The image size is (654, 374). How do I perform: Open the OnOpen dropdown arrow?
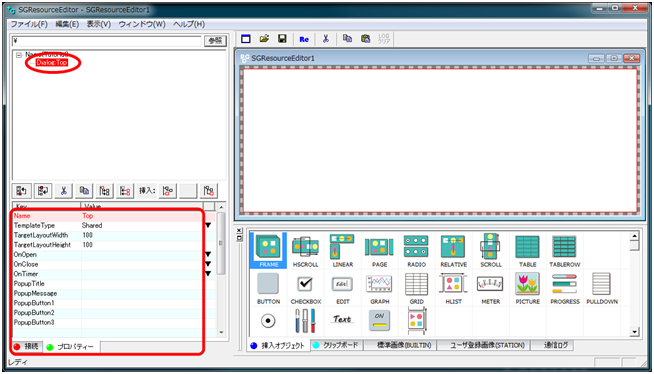208,254
